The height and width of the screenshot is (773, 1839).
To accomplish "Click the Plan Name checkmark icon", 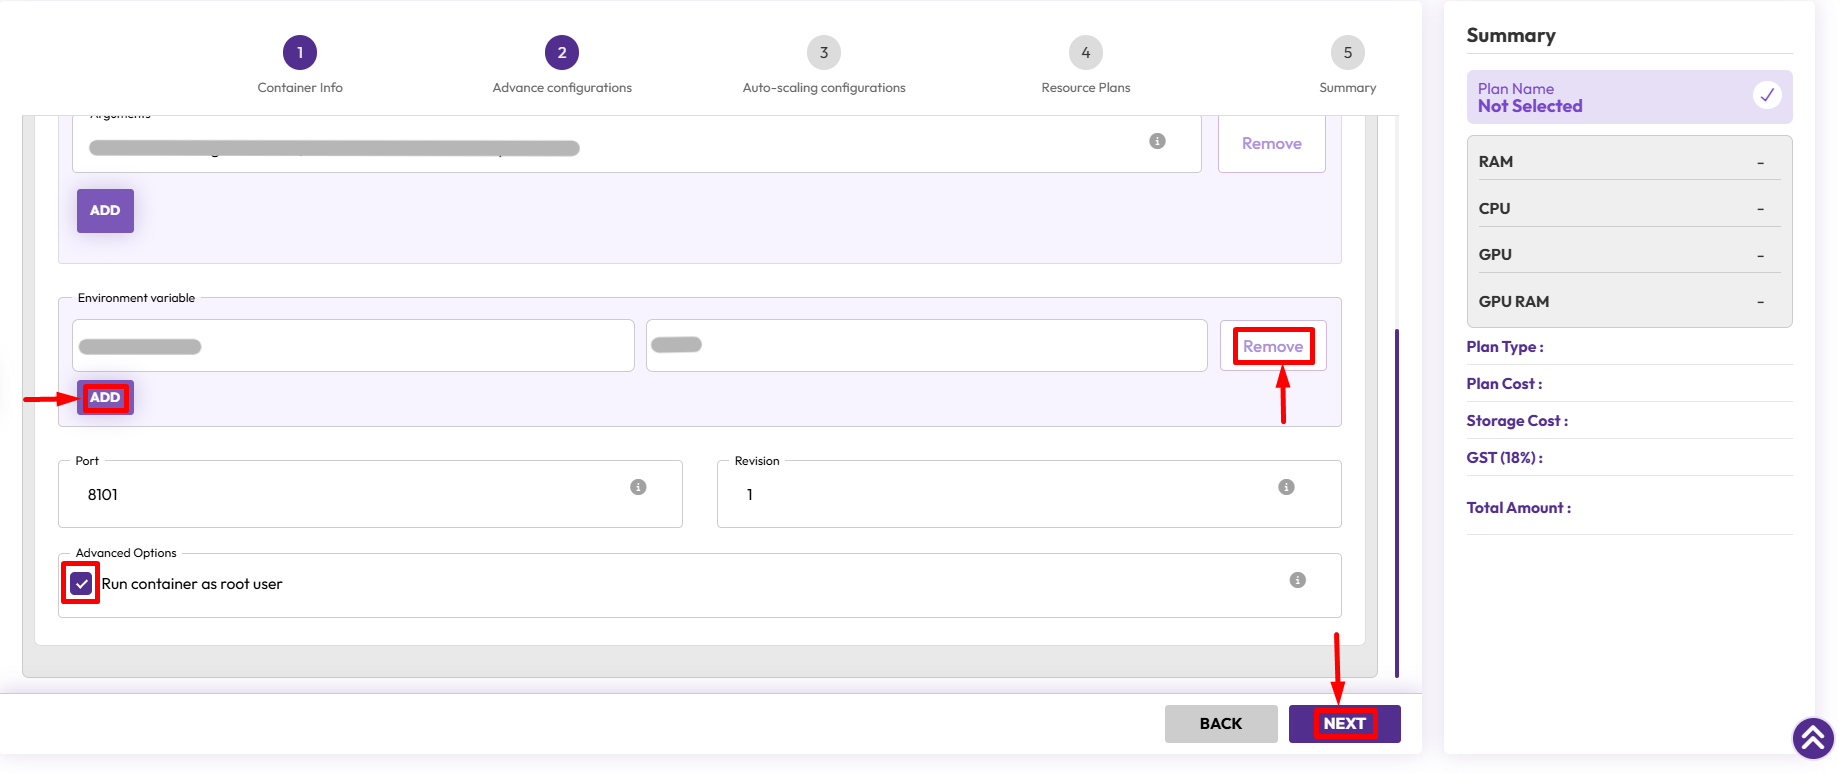I will (1767, 95).
